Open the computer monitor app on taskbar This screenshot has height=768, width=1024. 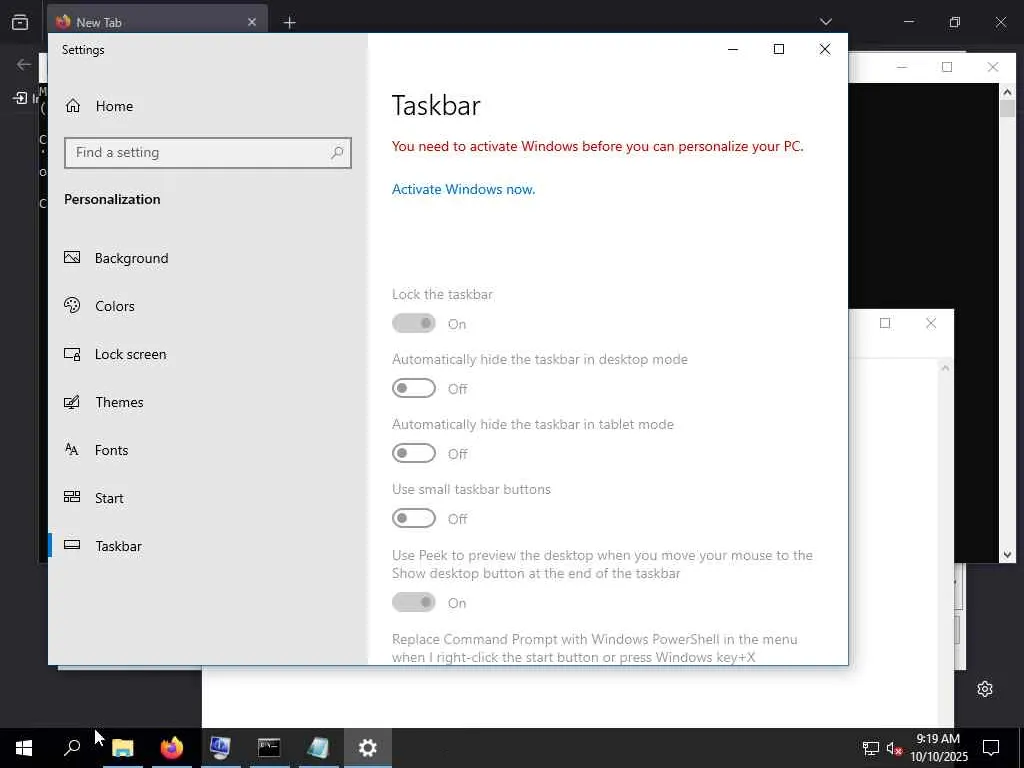coord(220,748)
